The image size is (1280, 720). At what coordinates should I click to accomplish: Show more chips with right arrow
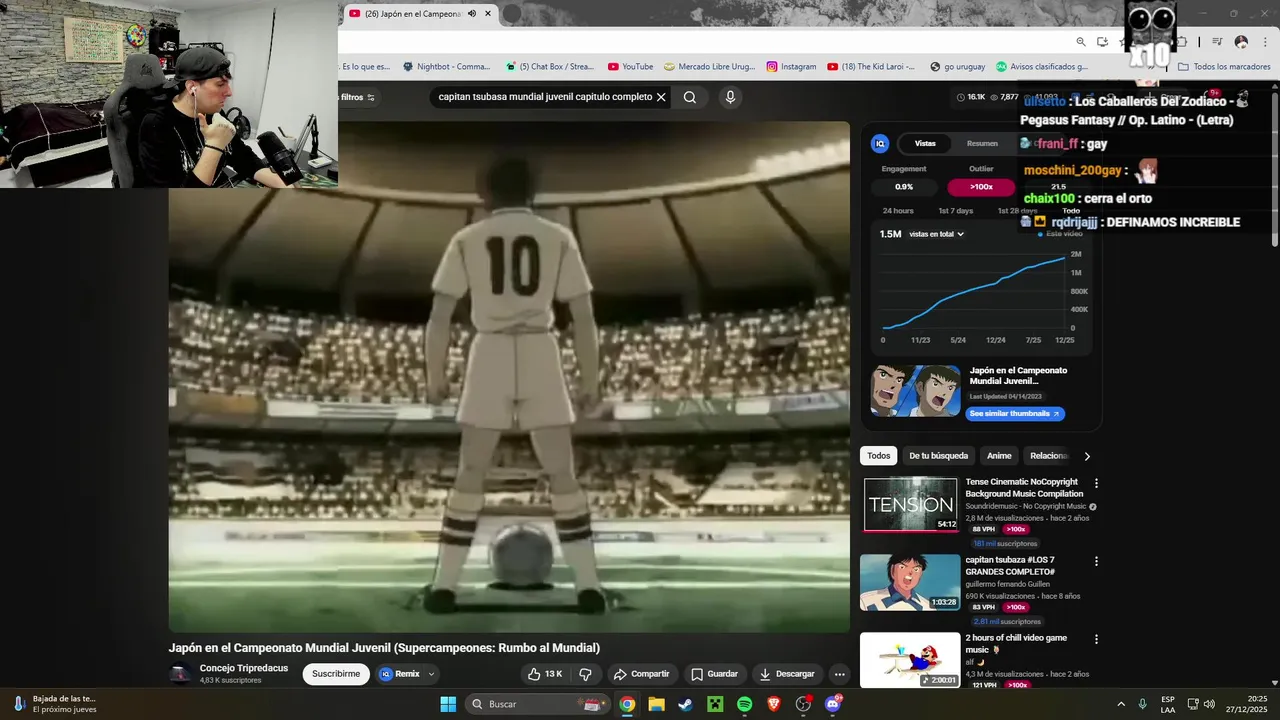pos(1087,456)
